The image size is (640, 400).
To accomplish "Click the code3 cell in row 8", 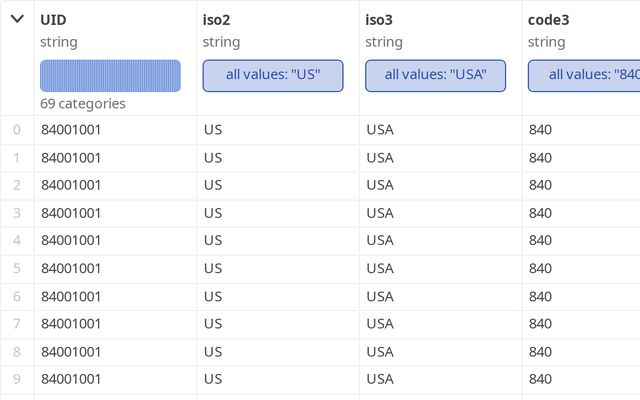I will click(540, 352).
